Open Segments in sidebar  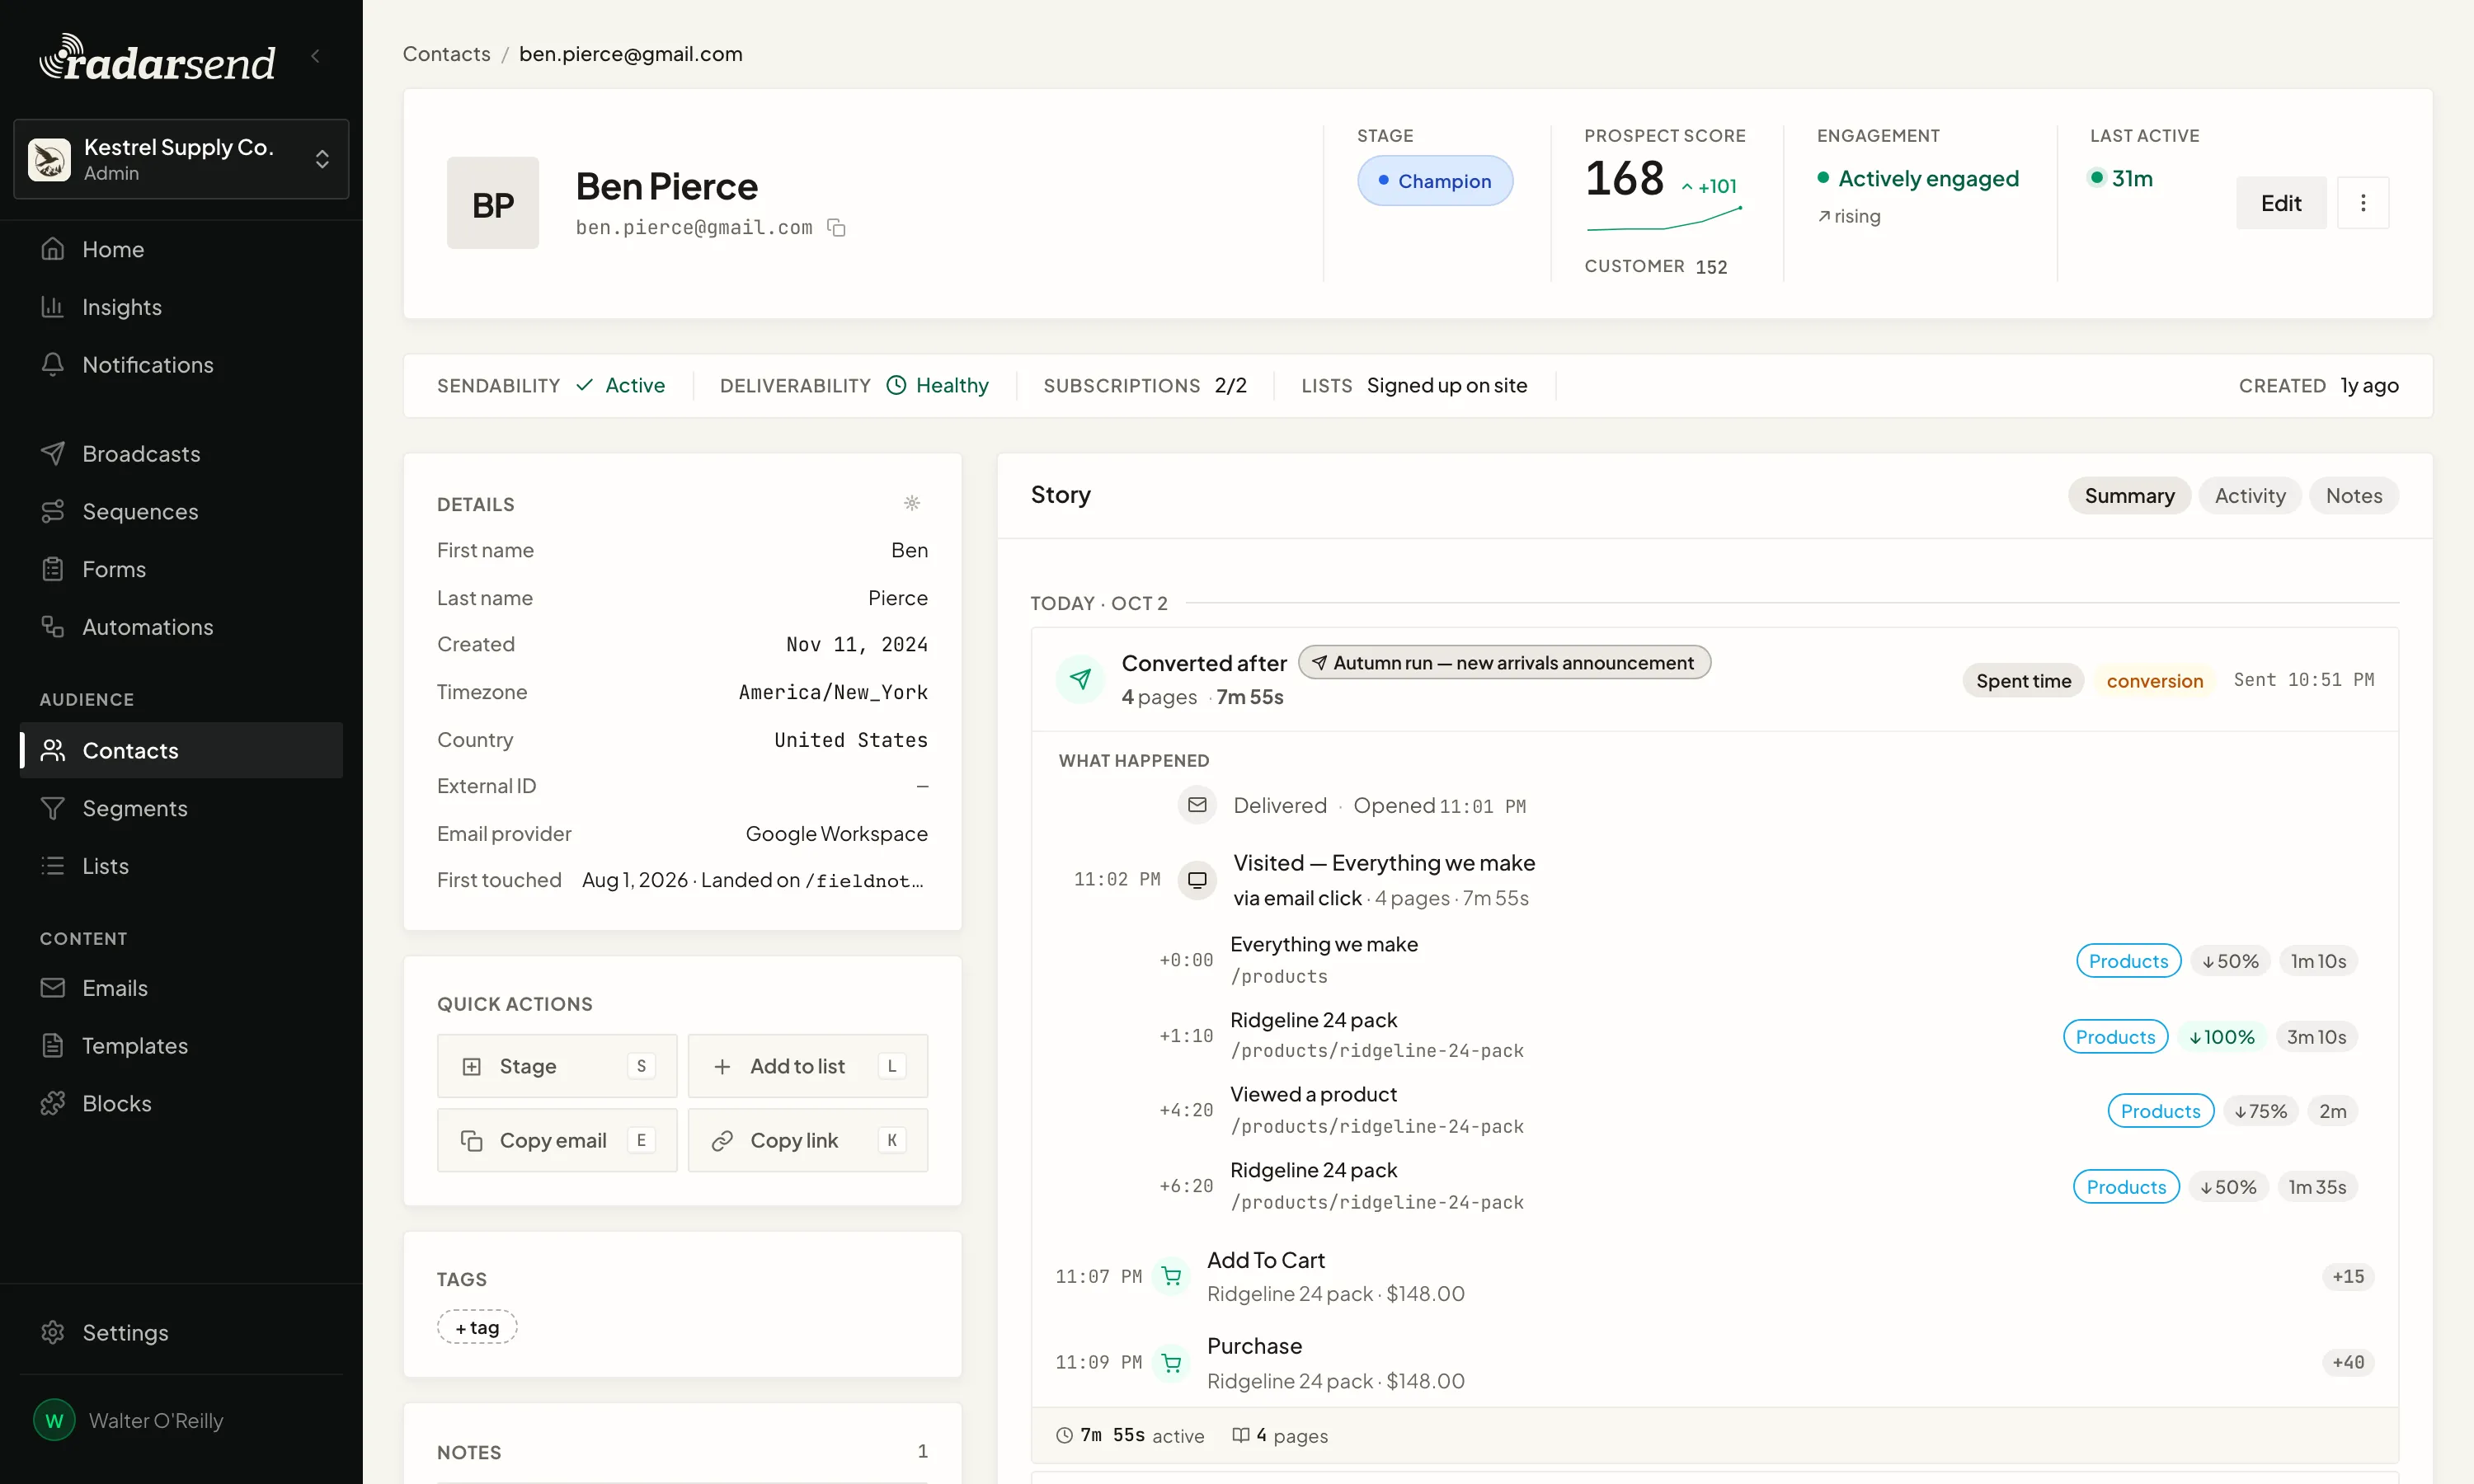(x=181, y=808)
